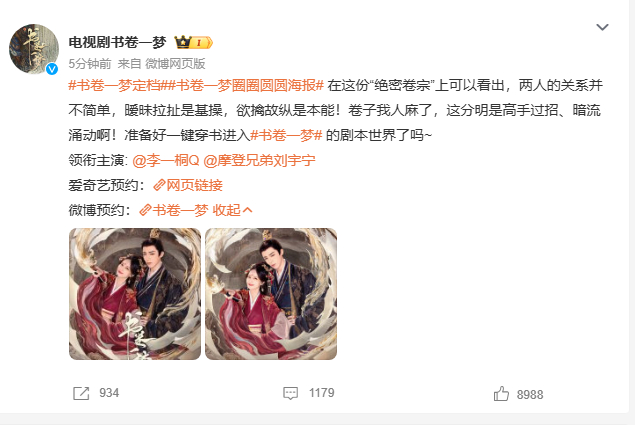This screenshot has height=425, width=635.
Task: Open the post options chevron menu
Action: click(602, 27)
